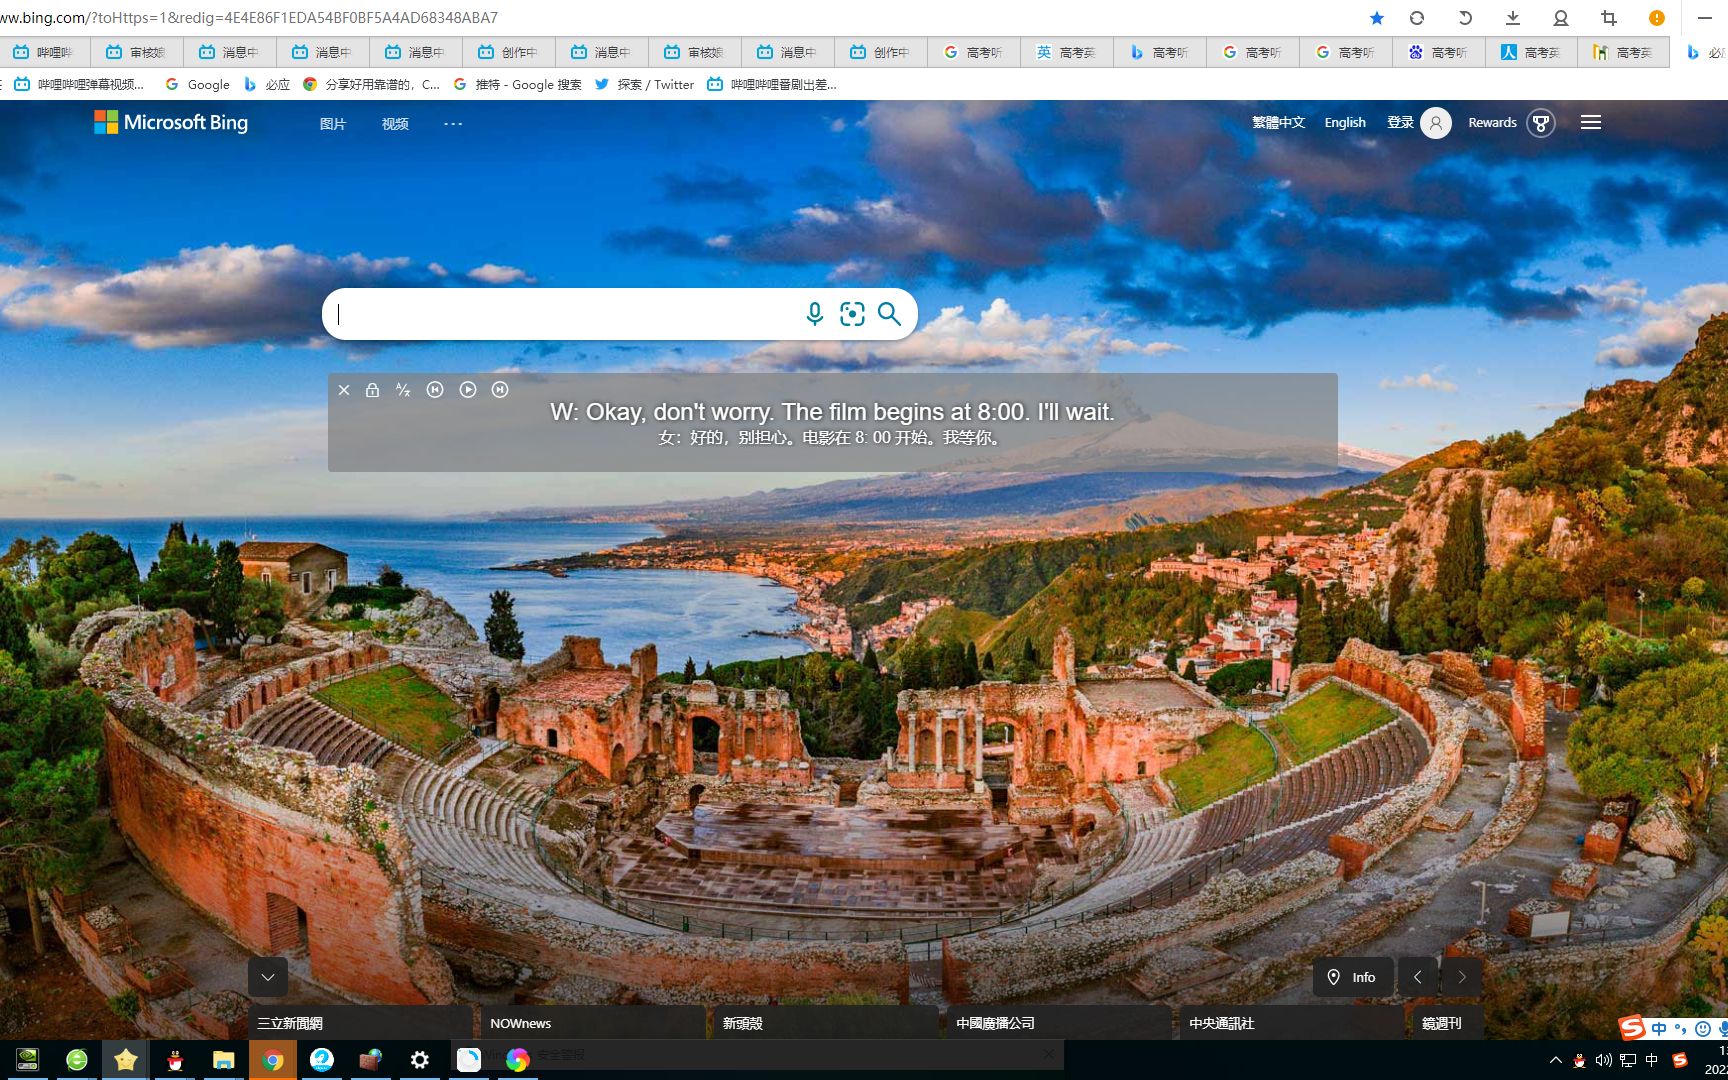This screenshot has width=1728, height=1080.
Task: Open the Rewards text link
Action: tap(1492, 122)
